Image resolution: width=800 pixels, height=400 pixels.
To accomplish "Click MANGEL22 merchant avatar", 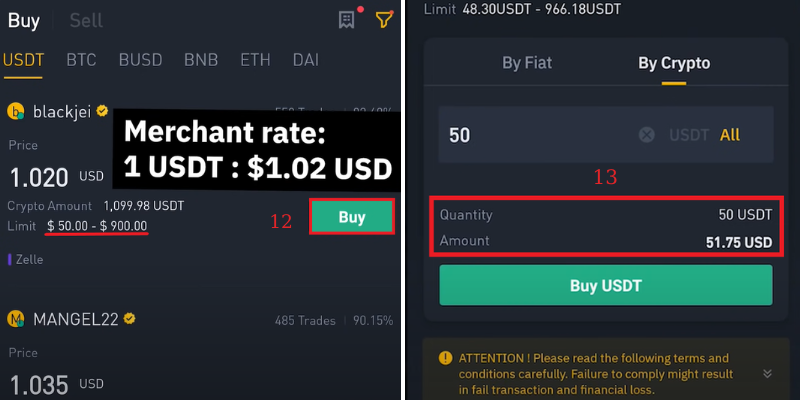I will (x=16, y=319).
